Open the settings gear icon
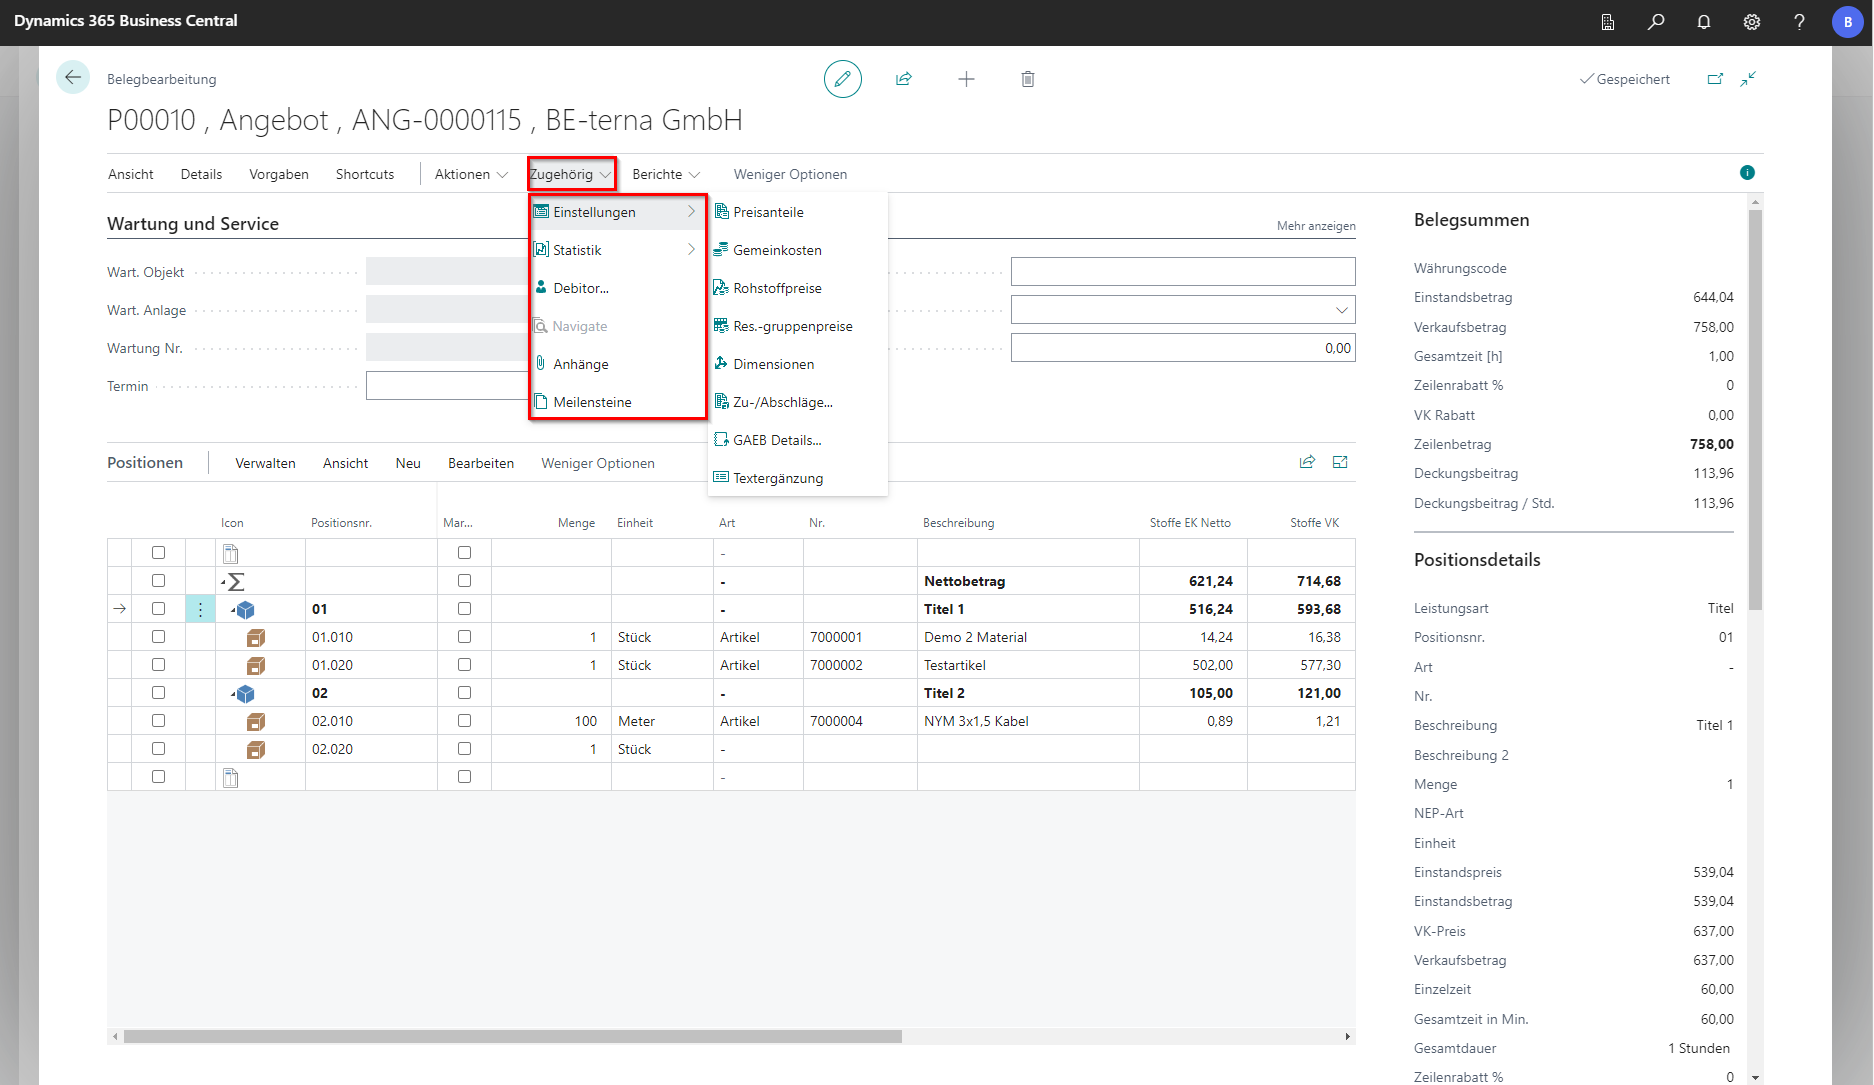The height and width of the screenshot is (1085, 1874). [x=1751, y=22]
